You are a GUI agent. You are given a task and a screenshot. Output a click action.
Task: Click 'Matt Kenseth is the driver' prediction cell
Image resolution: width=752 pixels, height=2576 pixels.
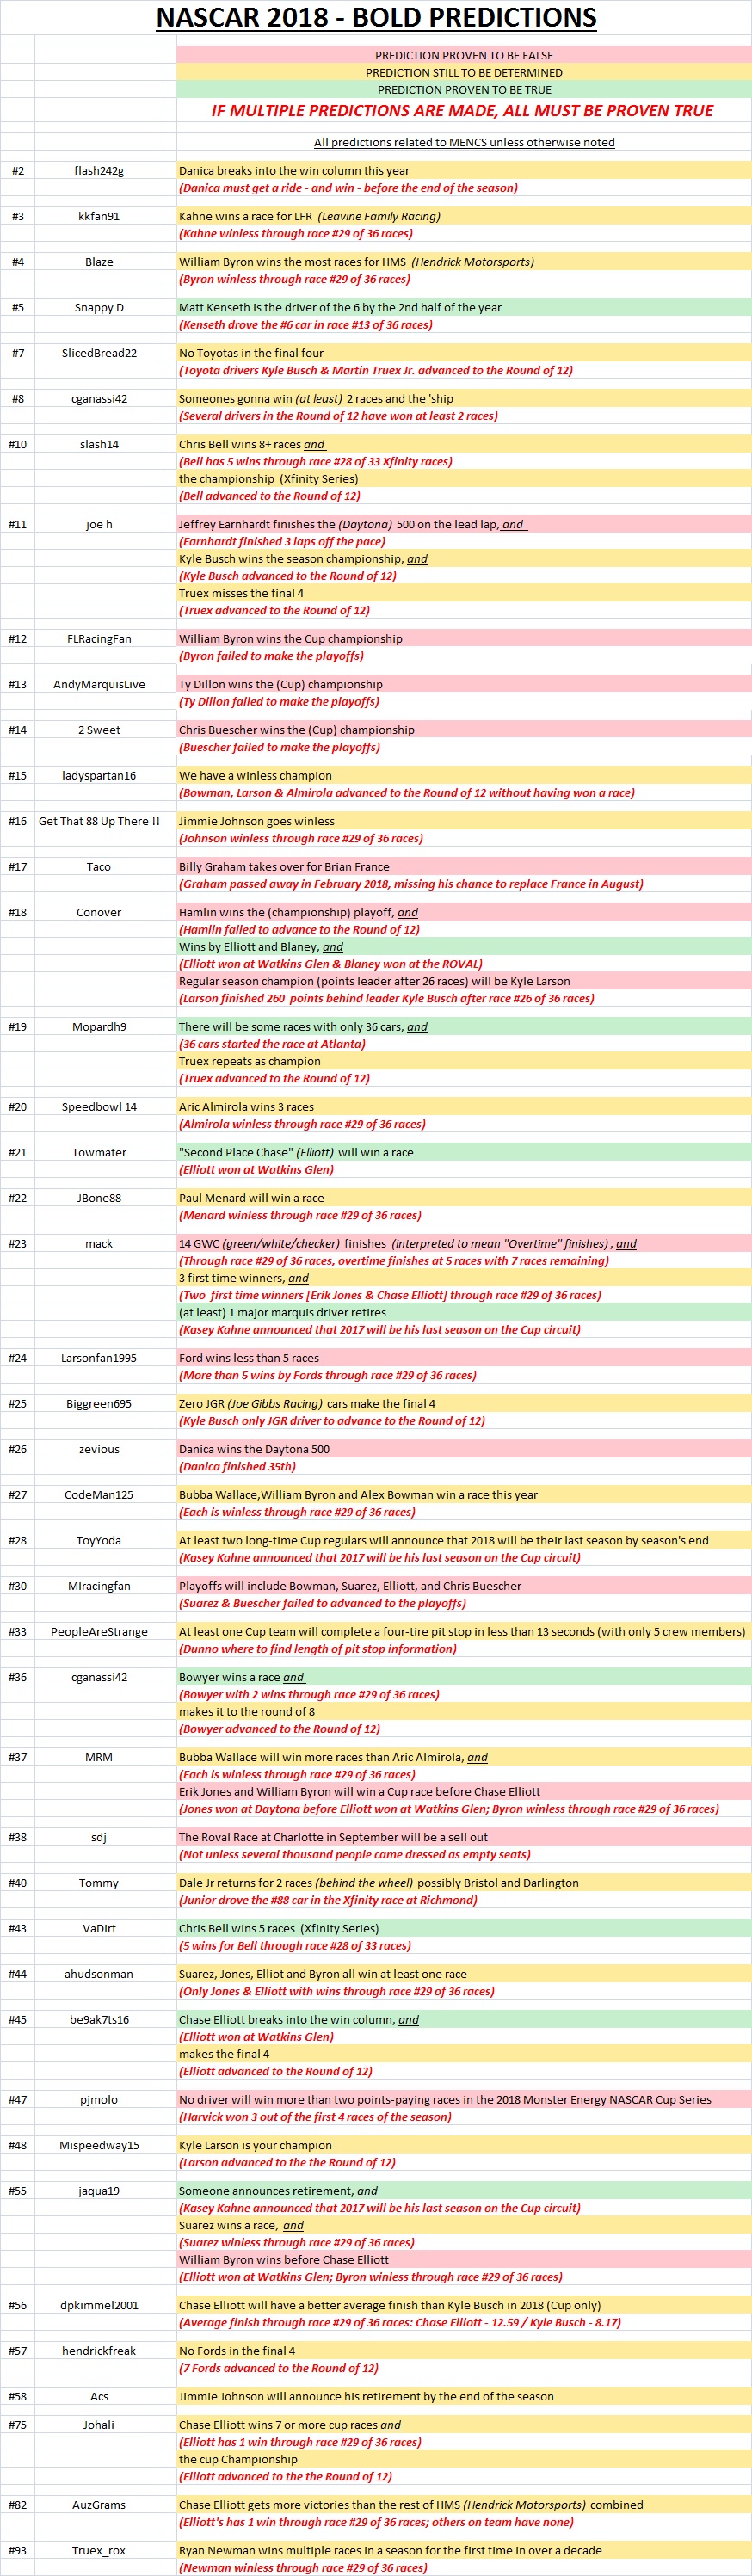tap(340, 308)
